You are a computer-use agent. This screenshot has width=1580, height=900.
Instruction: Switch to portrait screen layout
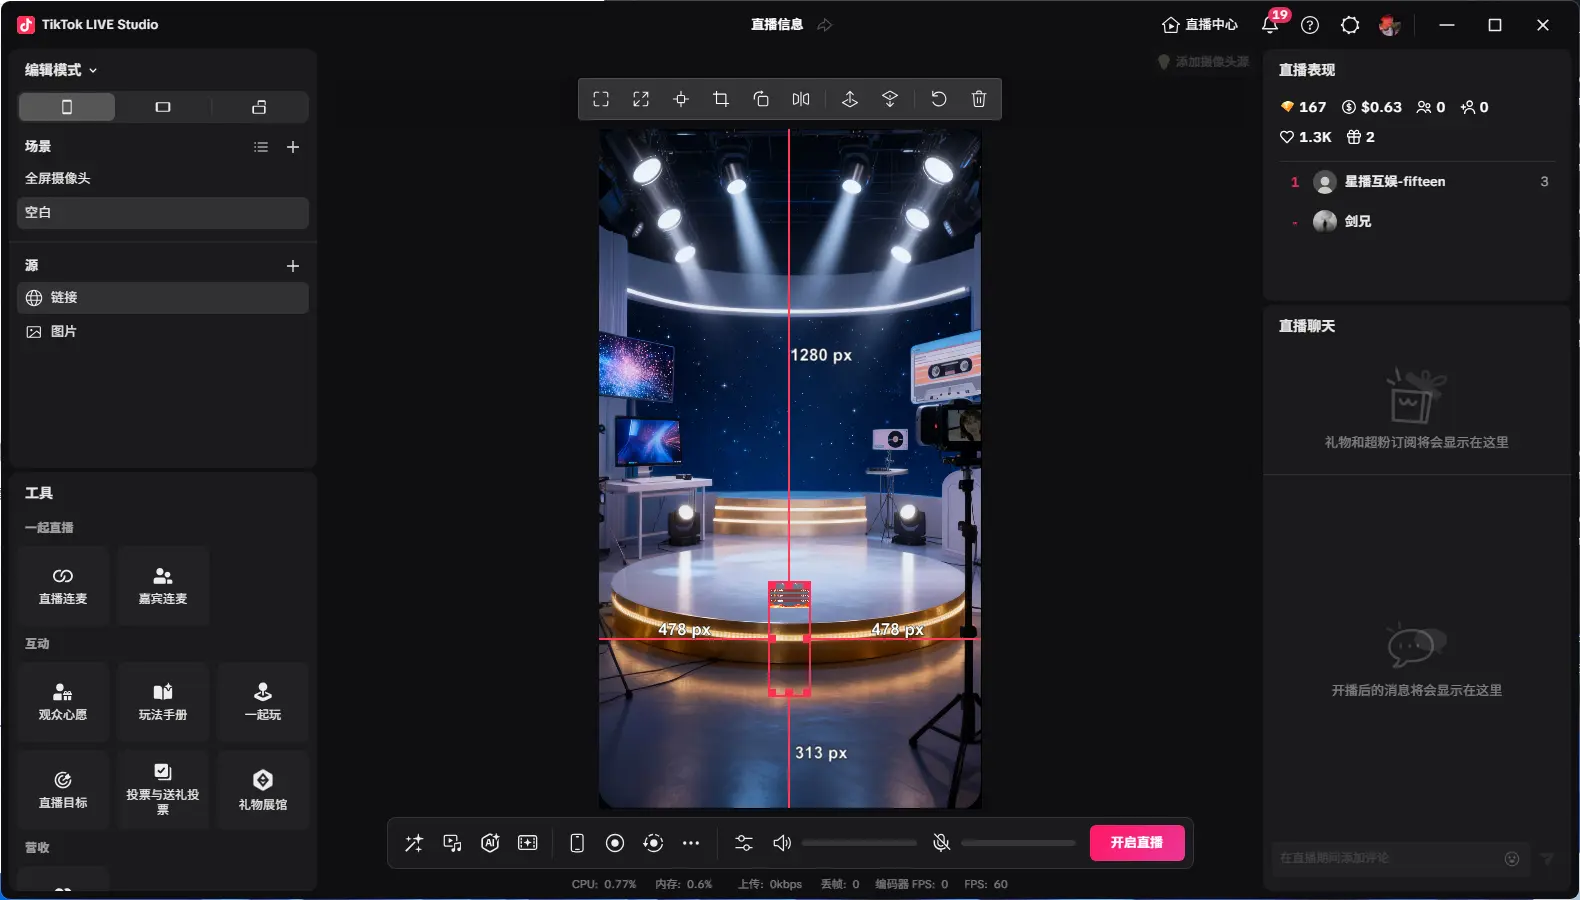[67, 107]
